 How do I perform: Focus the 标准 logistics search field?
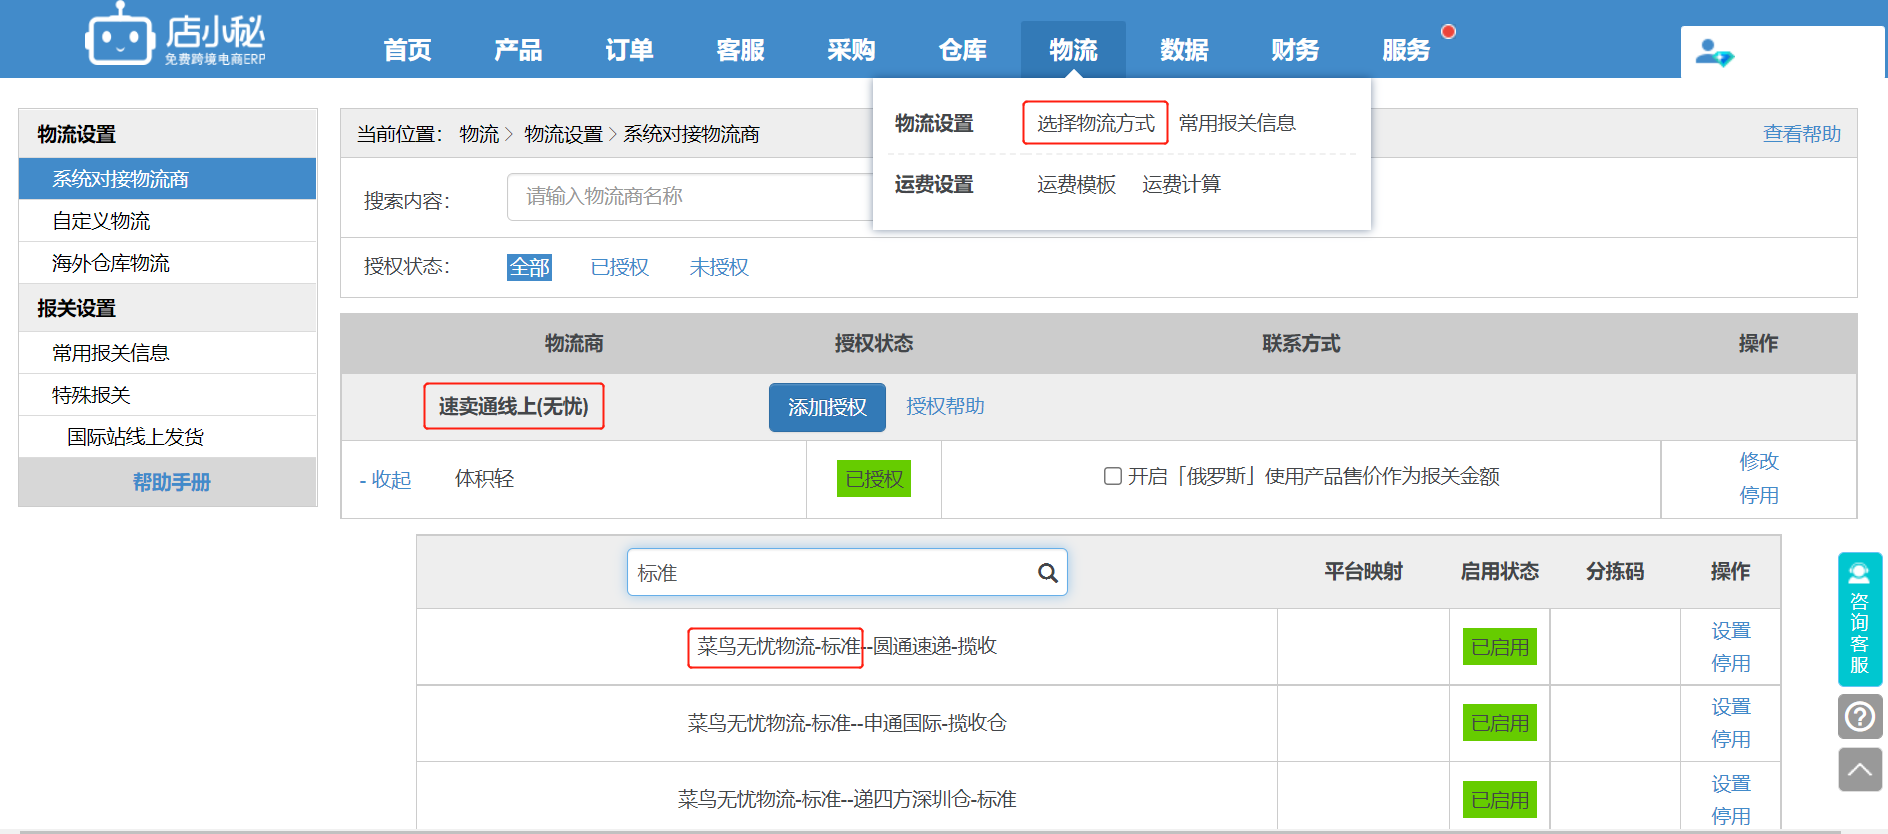click(x=847, y=572)
